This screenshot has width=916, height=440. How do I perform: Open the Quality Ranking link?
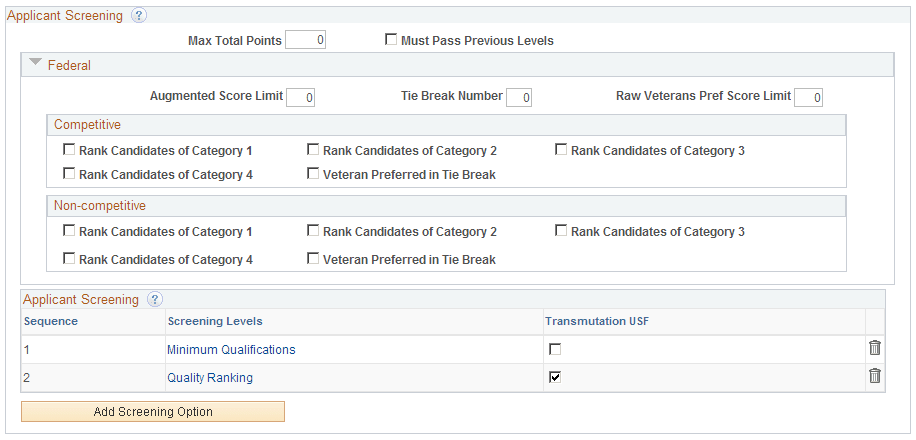210,377
